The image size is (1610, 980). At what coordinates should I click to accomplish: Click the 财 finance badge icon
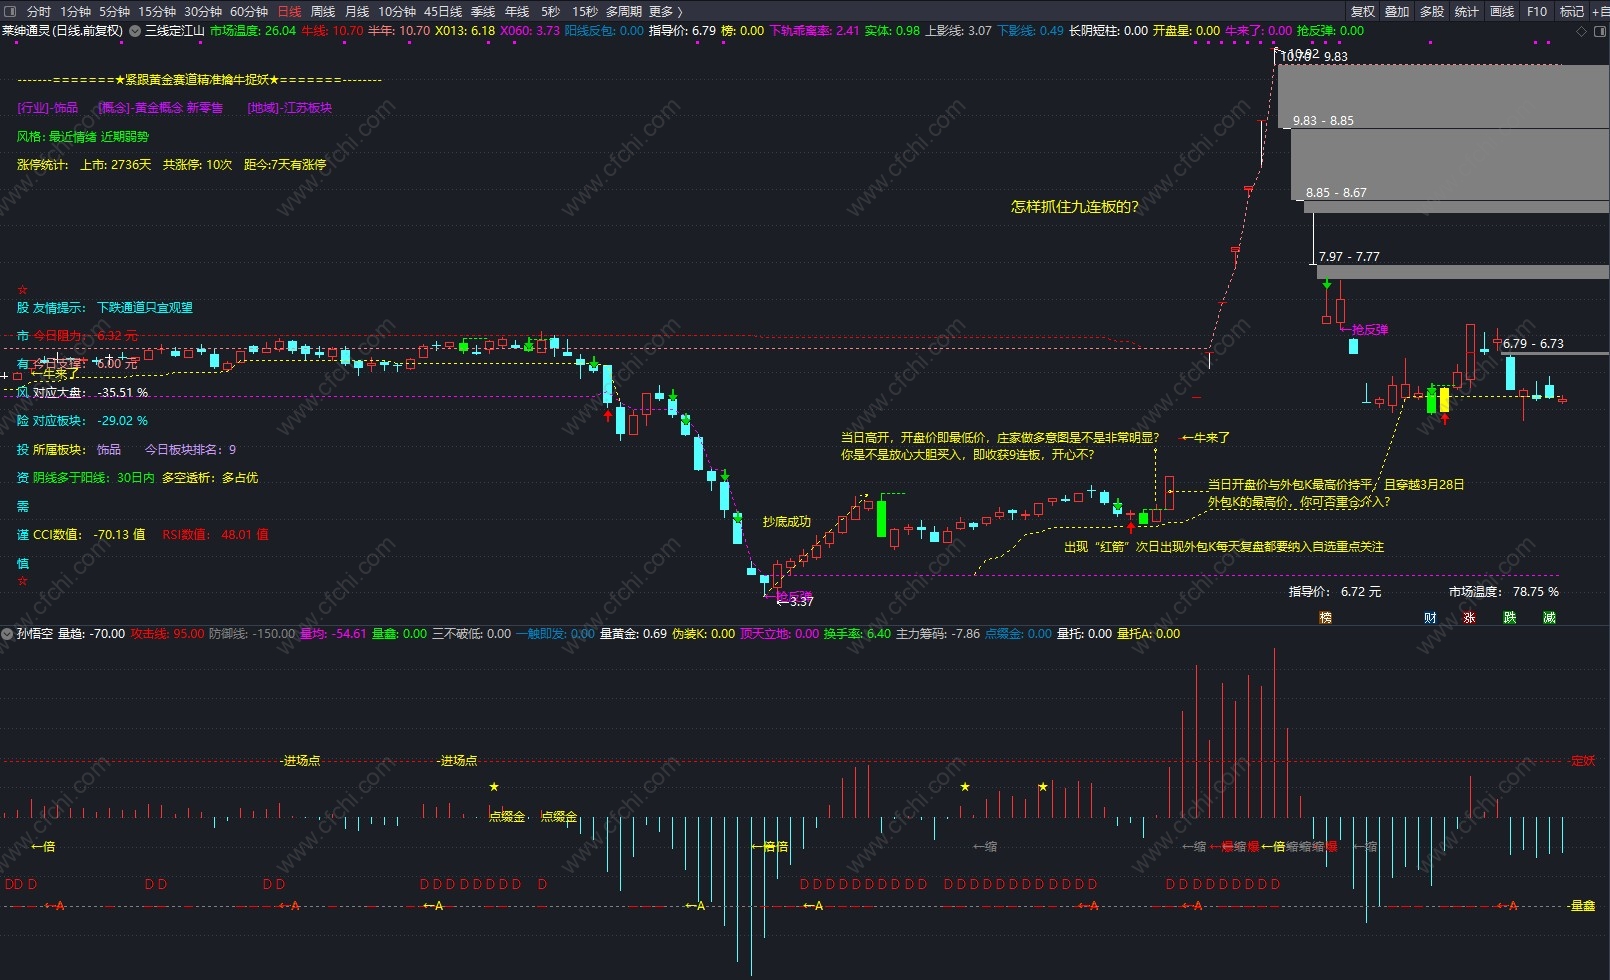[x=1431, y=617]
